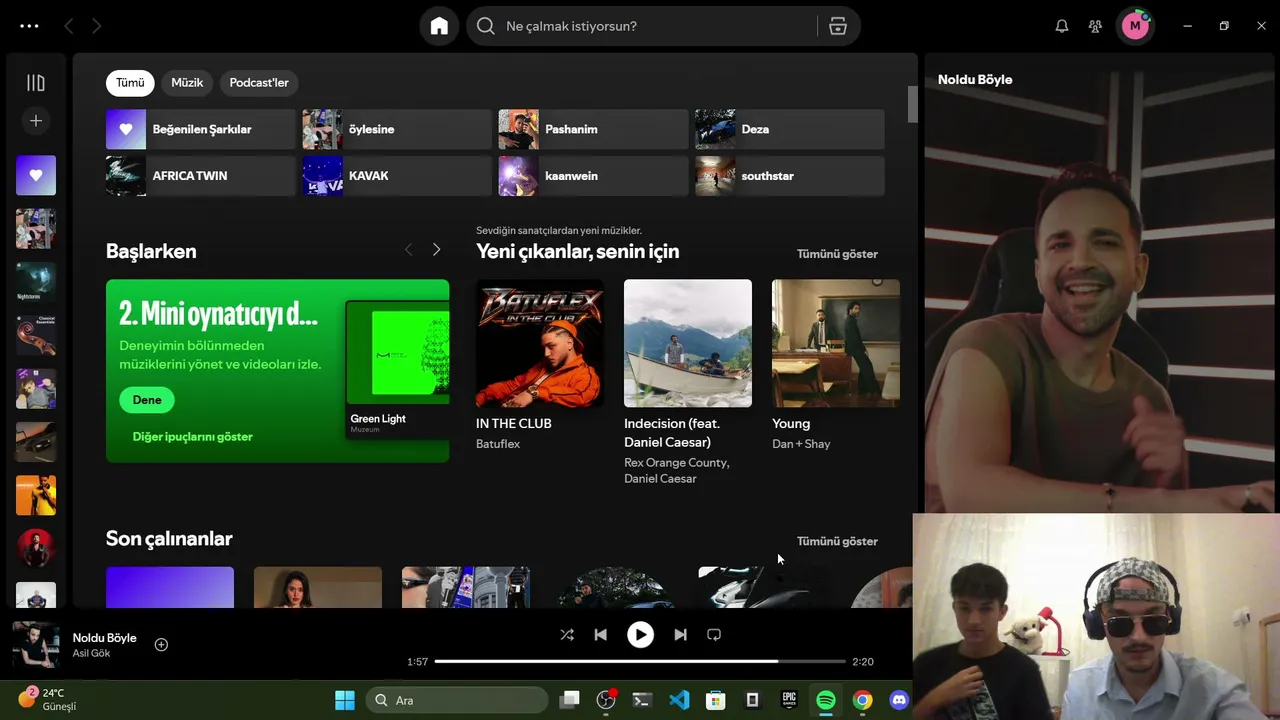
Task: Toggle shuffle in the player bar
Action: 567,635
